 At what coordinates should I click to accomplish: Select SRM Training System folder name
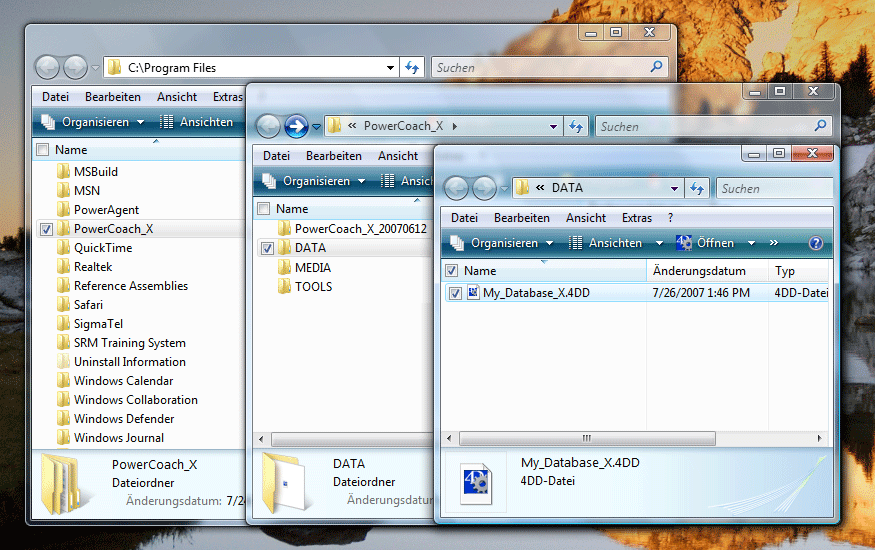(x=129, y=342)
